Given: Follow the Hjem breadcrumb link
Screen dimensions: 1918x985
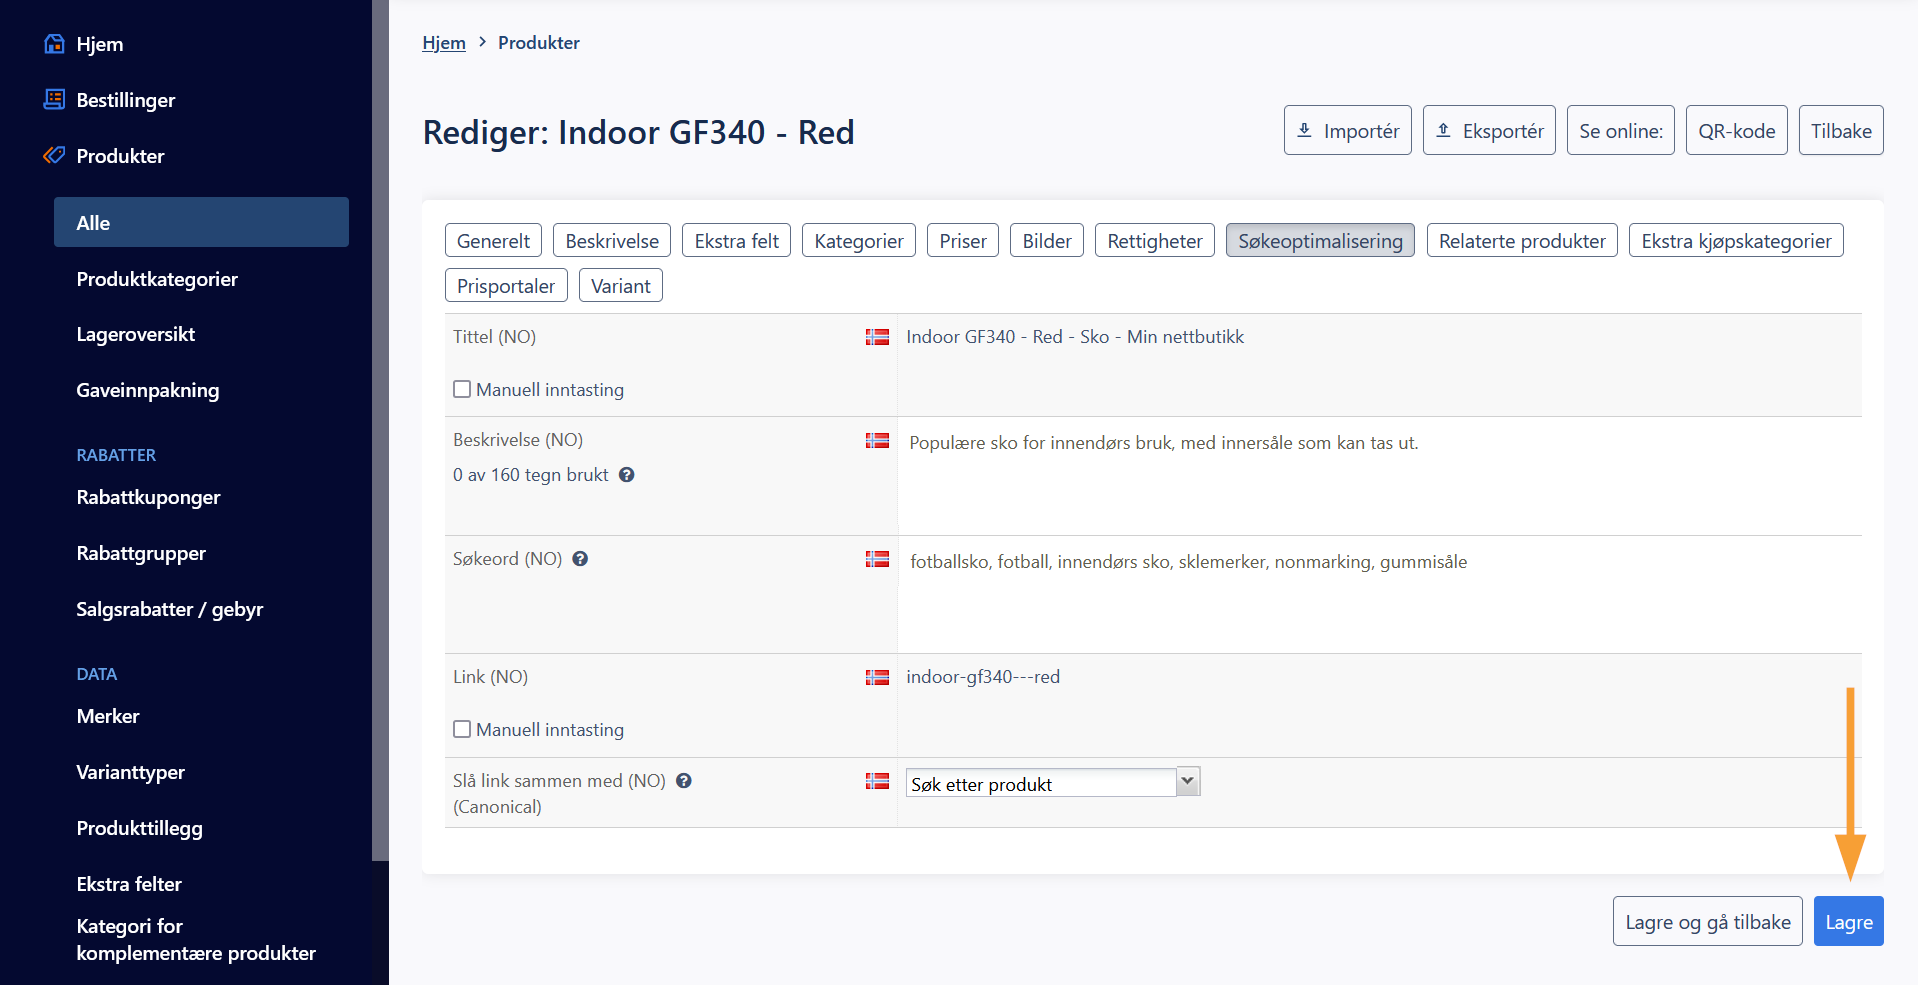Looking at the screenshot, I should click(x=444, y=43).
